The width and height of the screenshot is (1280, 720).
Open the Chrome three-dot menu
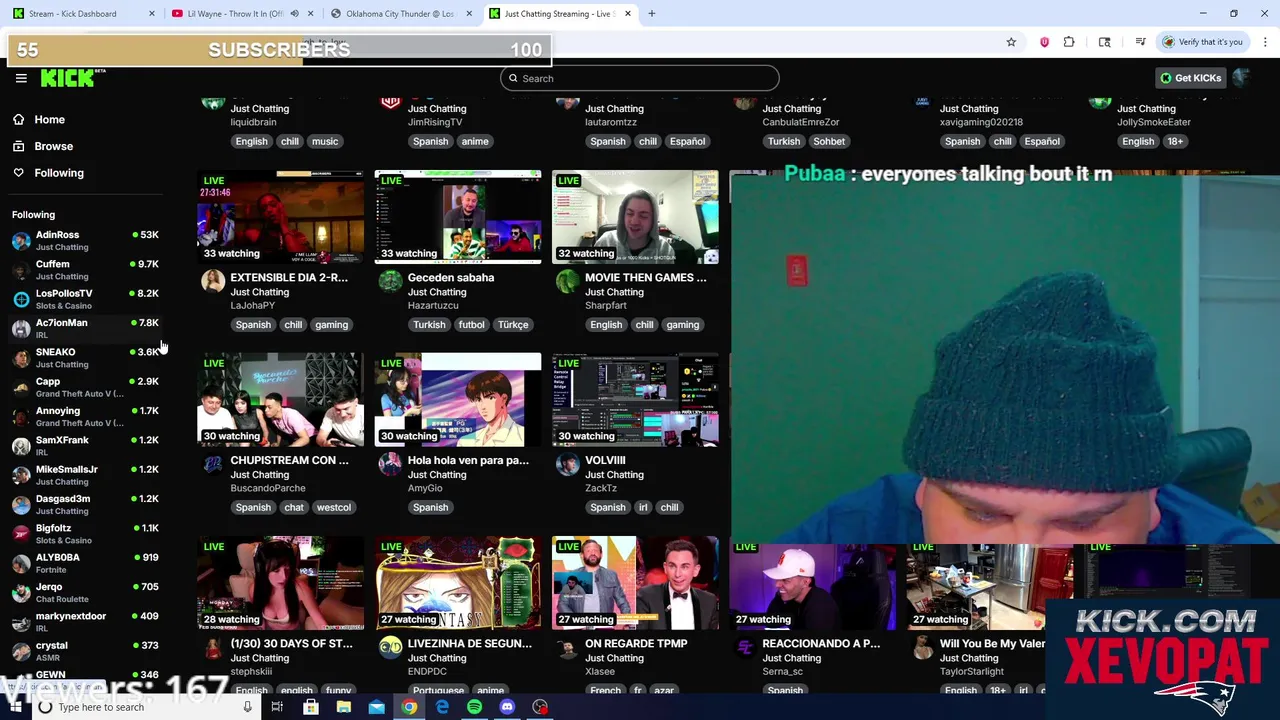(1265, 42)
